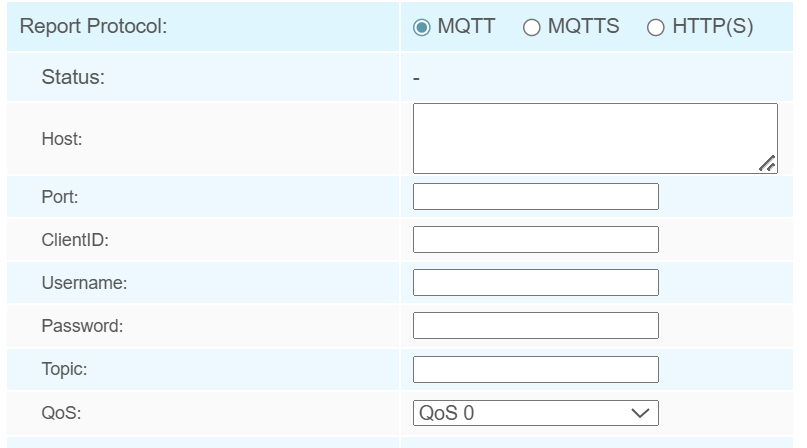
Task: Click the "Status:" label text
Action: click(73, 77)
